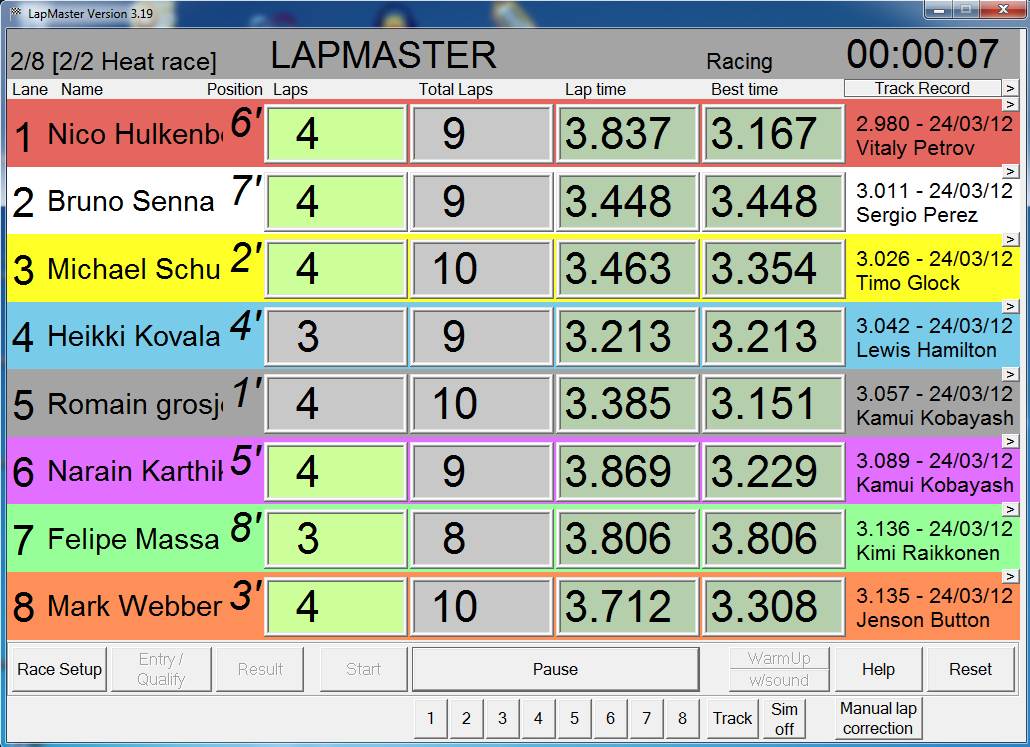Toggle lane 8 on or off
This screenshot has width=1030, height=747.
pos(682,718)
